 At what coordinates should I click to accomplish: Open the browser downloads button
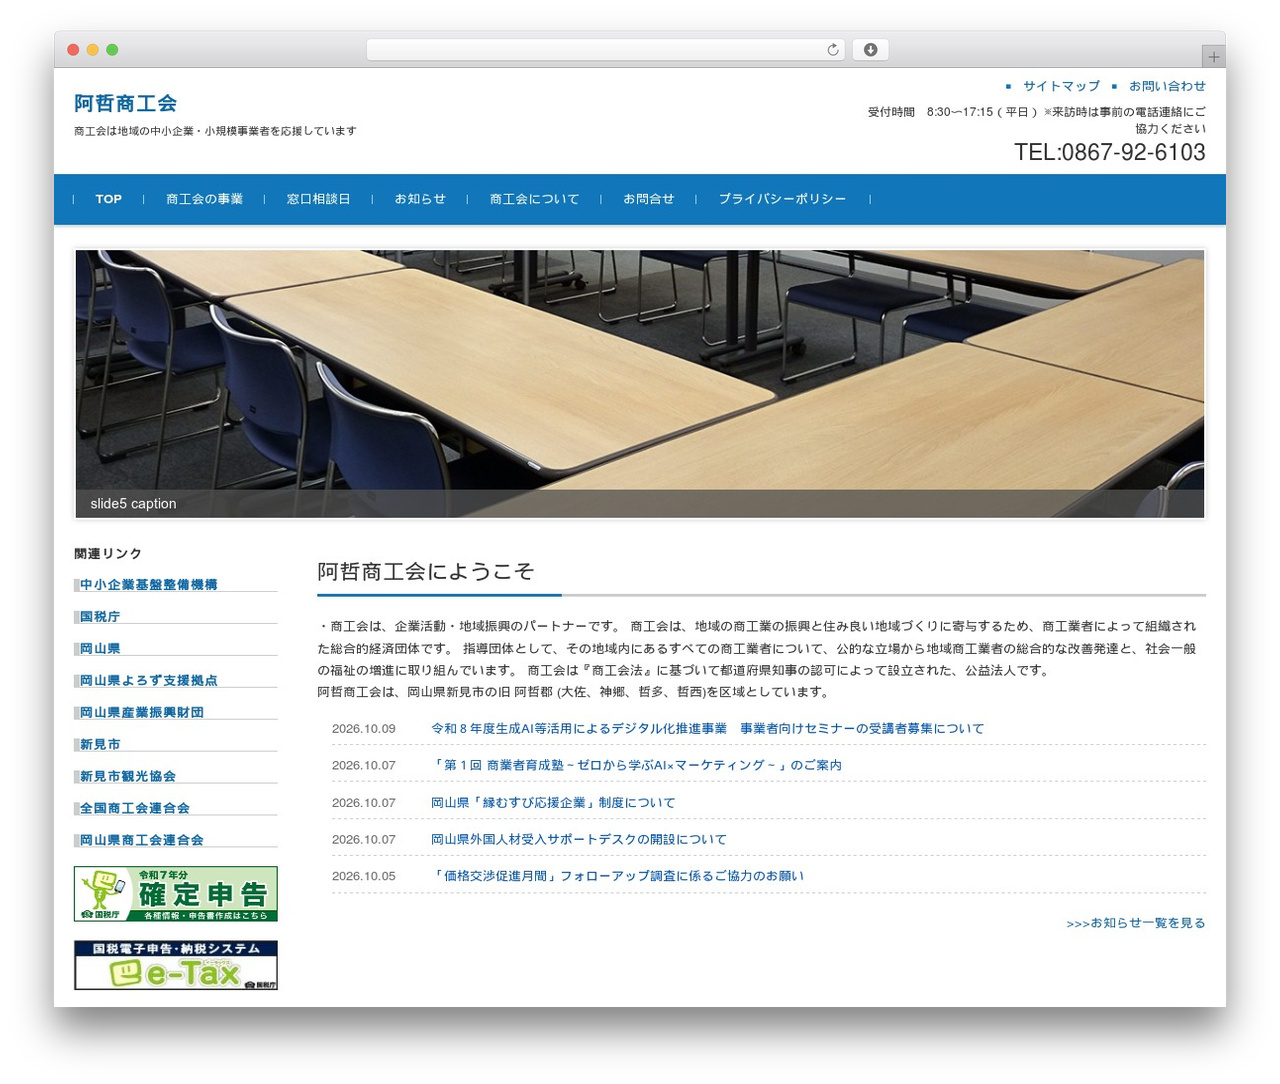870,50
